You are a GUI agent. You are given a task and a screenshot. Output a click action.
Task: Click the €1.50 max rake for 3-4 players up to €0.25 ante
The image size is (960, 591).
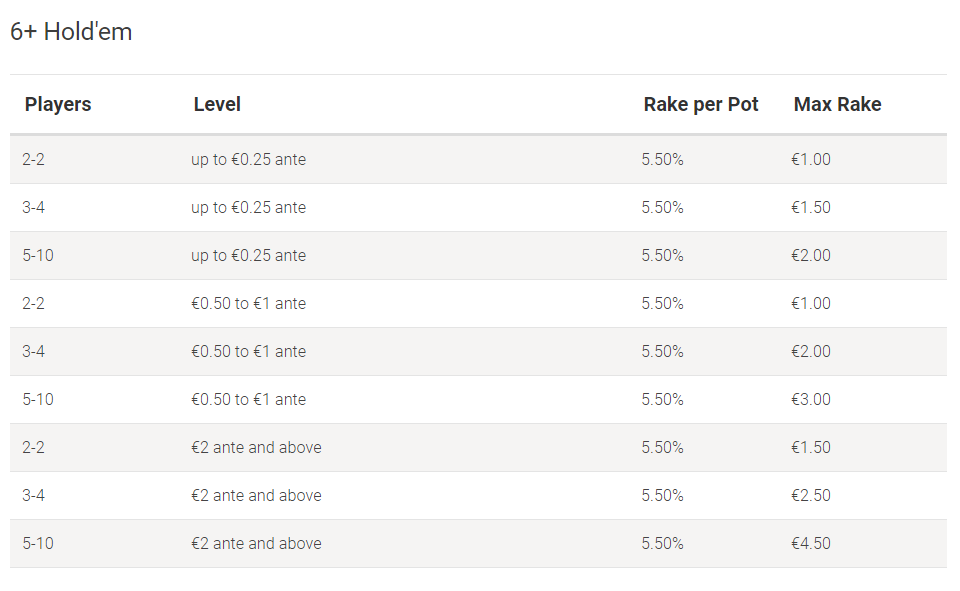click(811, 207)
